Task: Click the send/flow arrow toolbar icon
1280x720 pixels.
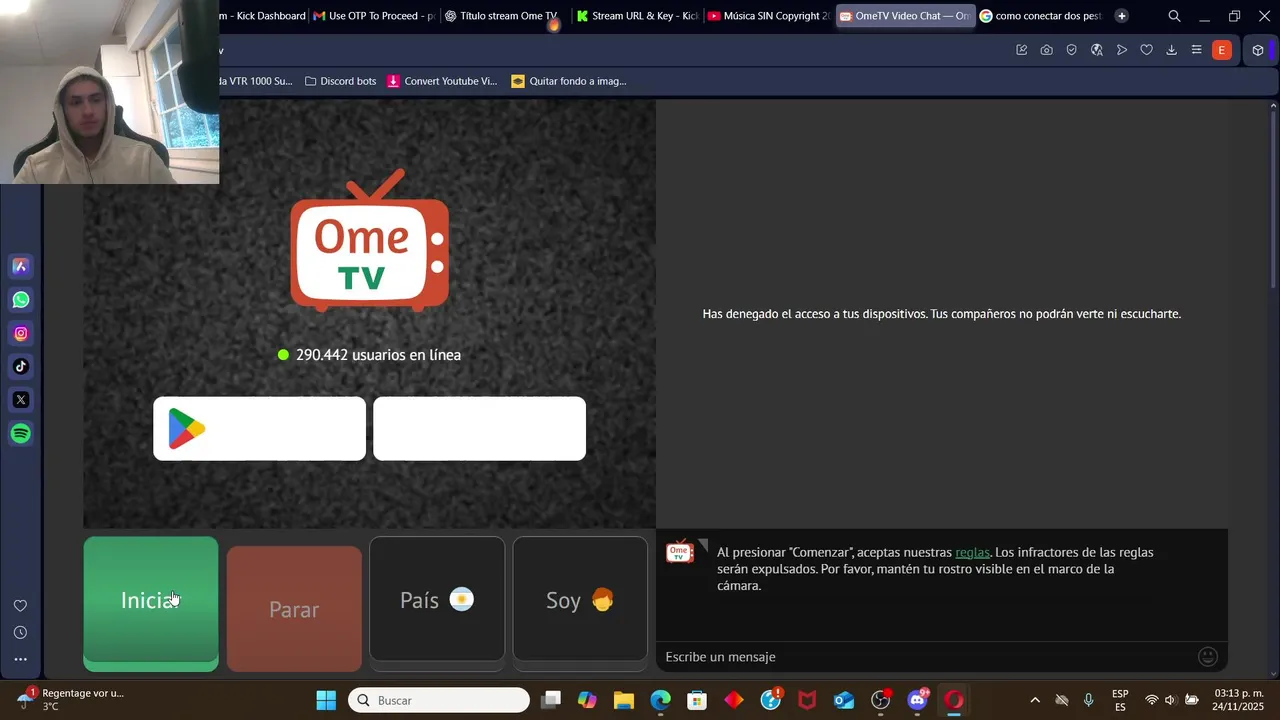Action: tap(1121, 50)
